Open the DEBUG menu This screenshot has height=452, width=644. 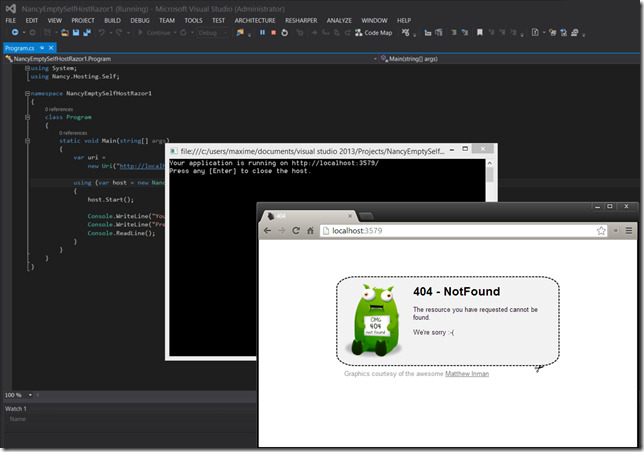(140, 20)
